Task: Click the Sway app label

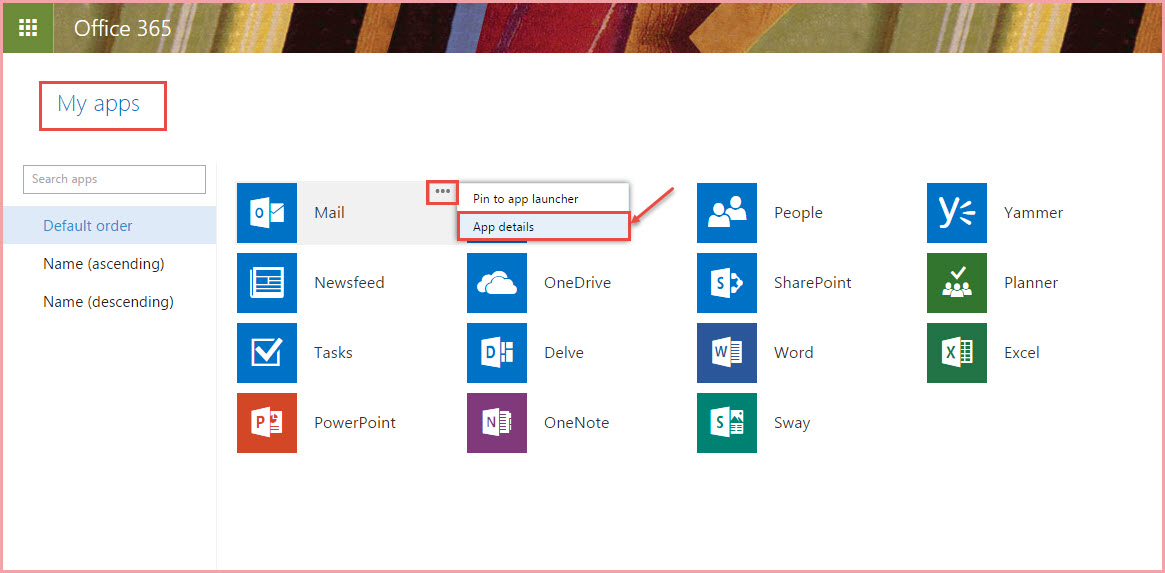Action: click(792, 423)
